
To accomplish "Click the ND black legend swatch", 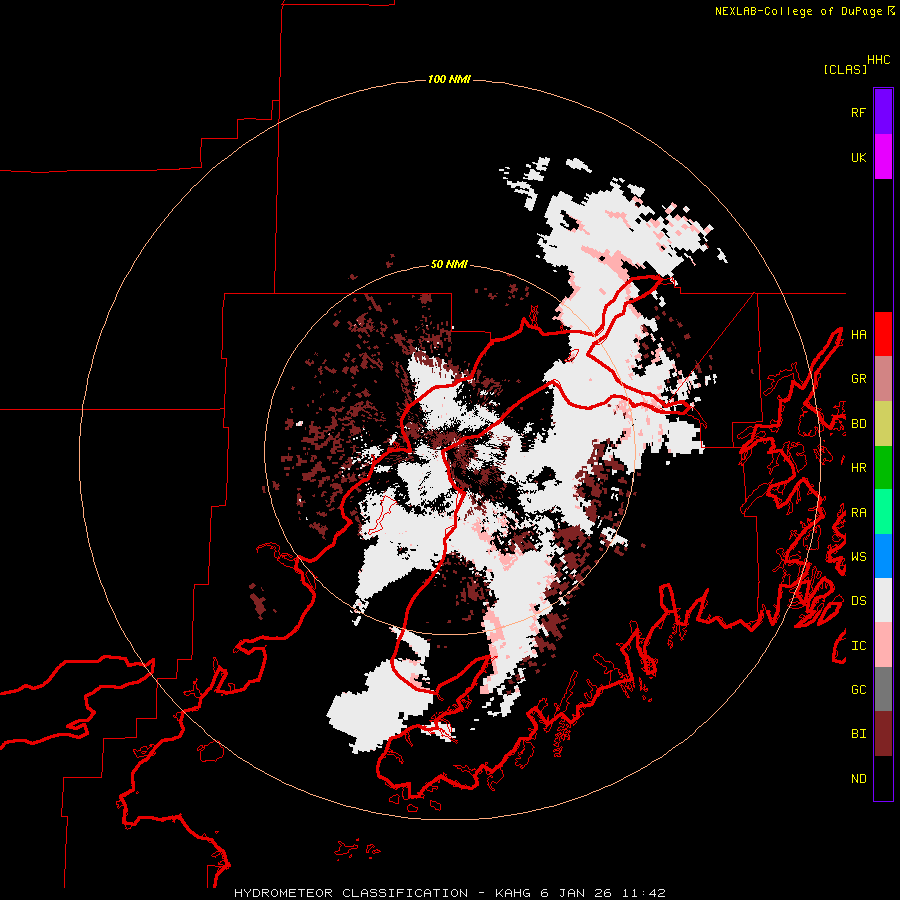I will pos(883,778).
